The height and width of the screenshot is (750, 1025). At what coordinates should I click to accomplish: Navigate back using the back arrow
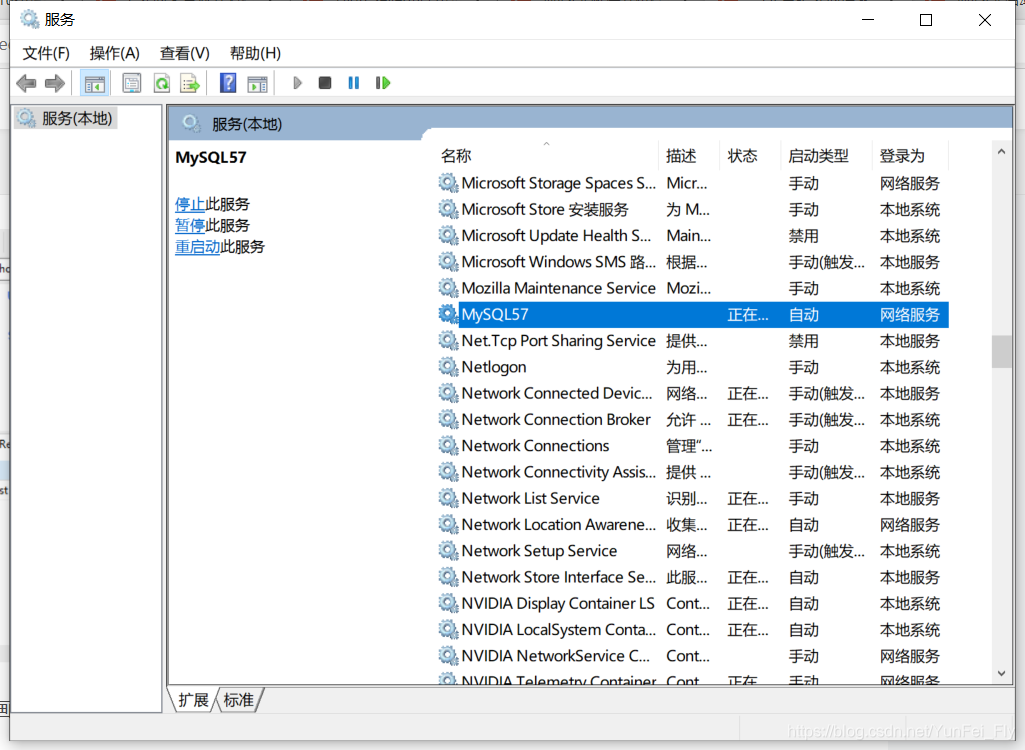26,82
